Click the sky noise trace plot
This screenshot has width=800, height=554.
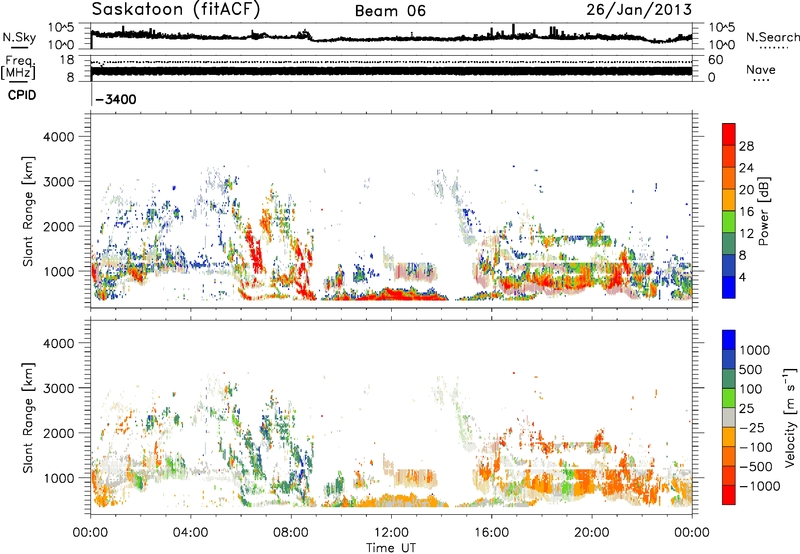(391, 36)
